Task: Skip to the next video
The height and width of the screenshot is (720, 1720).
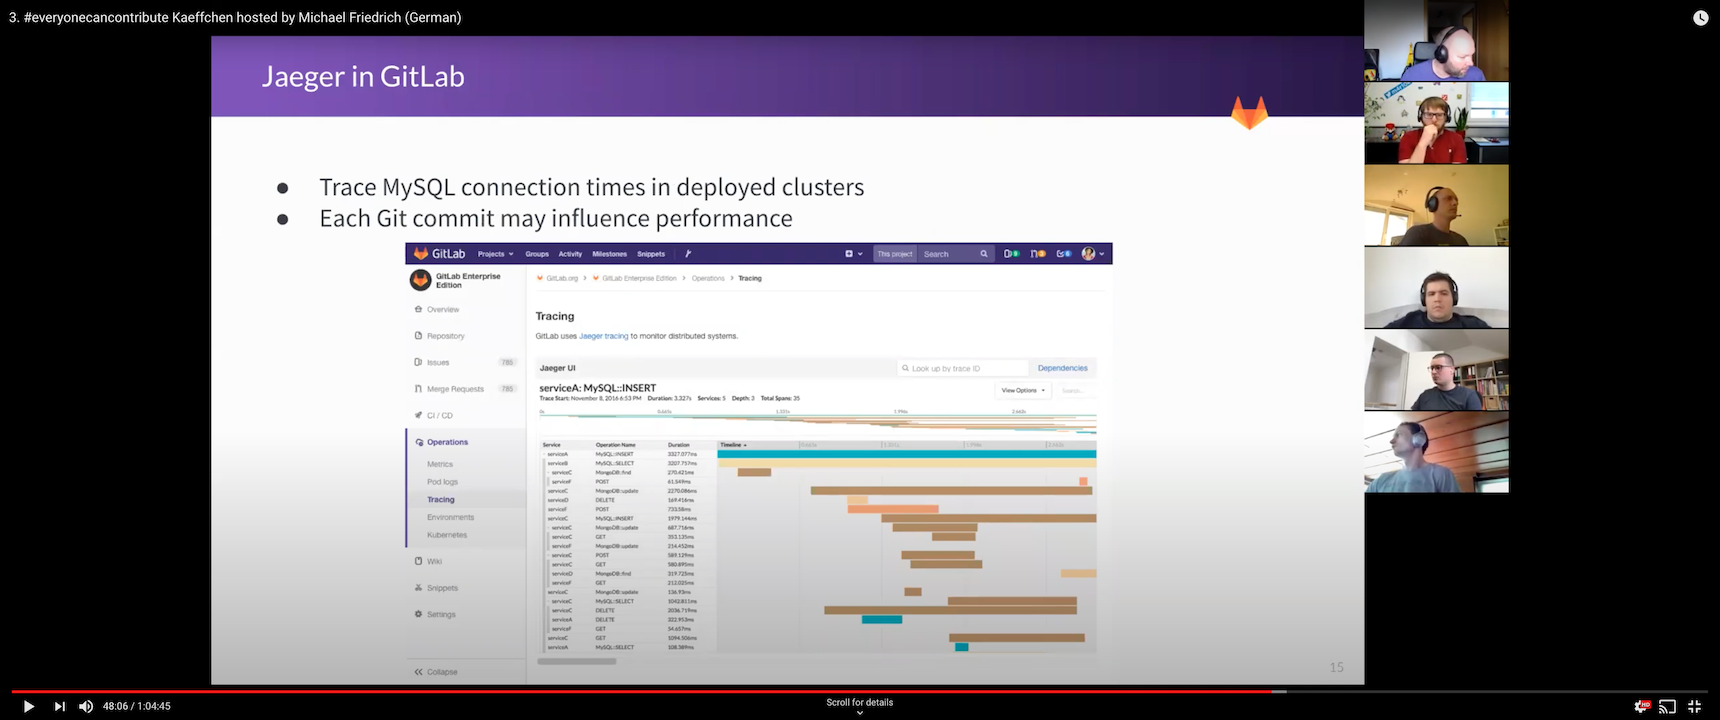Action: pyautogui.click(x=59, y=706)
